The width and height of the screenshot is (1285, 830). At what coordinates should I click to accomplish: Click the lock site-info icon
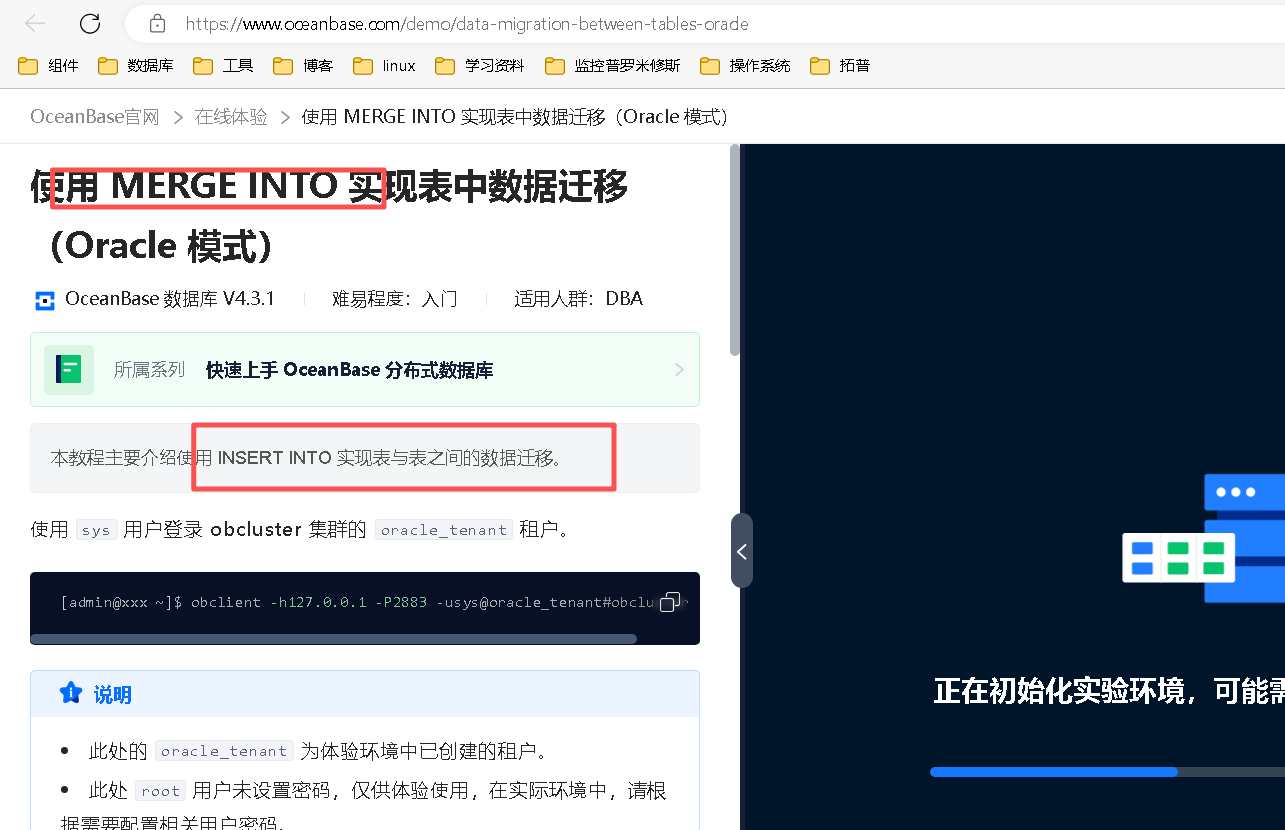[x=157, y=24]
